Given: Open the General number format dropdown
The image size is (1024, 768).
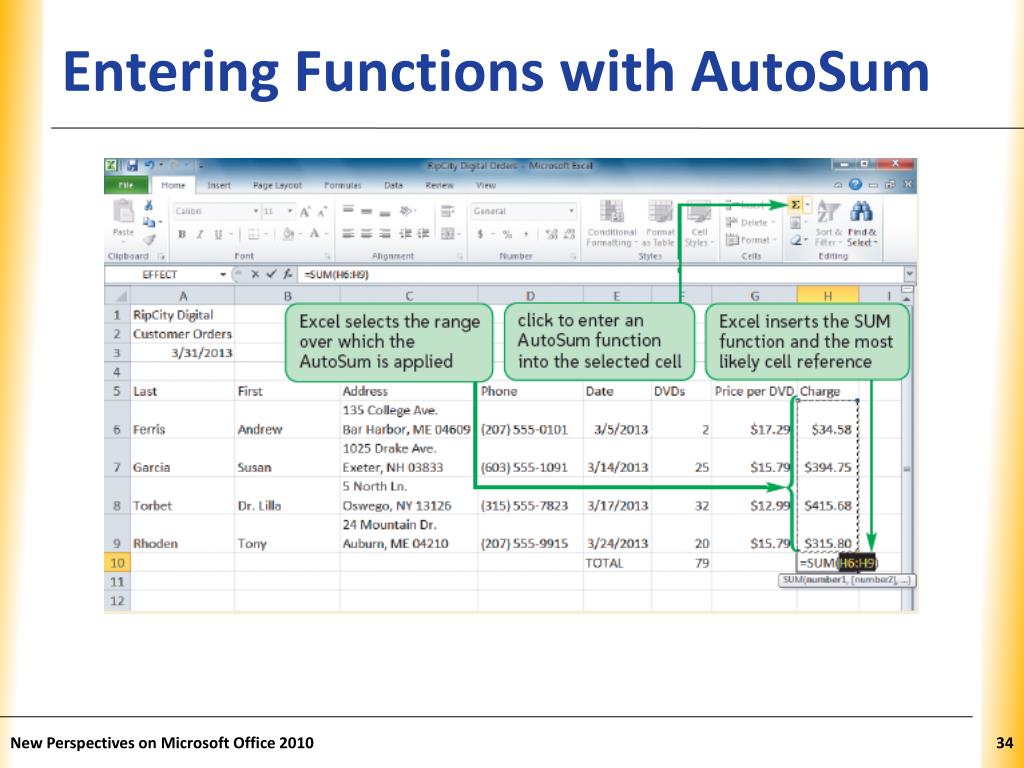Looking at the screenshot, I should [571, 211].
